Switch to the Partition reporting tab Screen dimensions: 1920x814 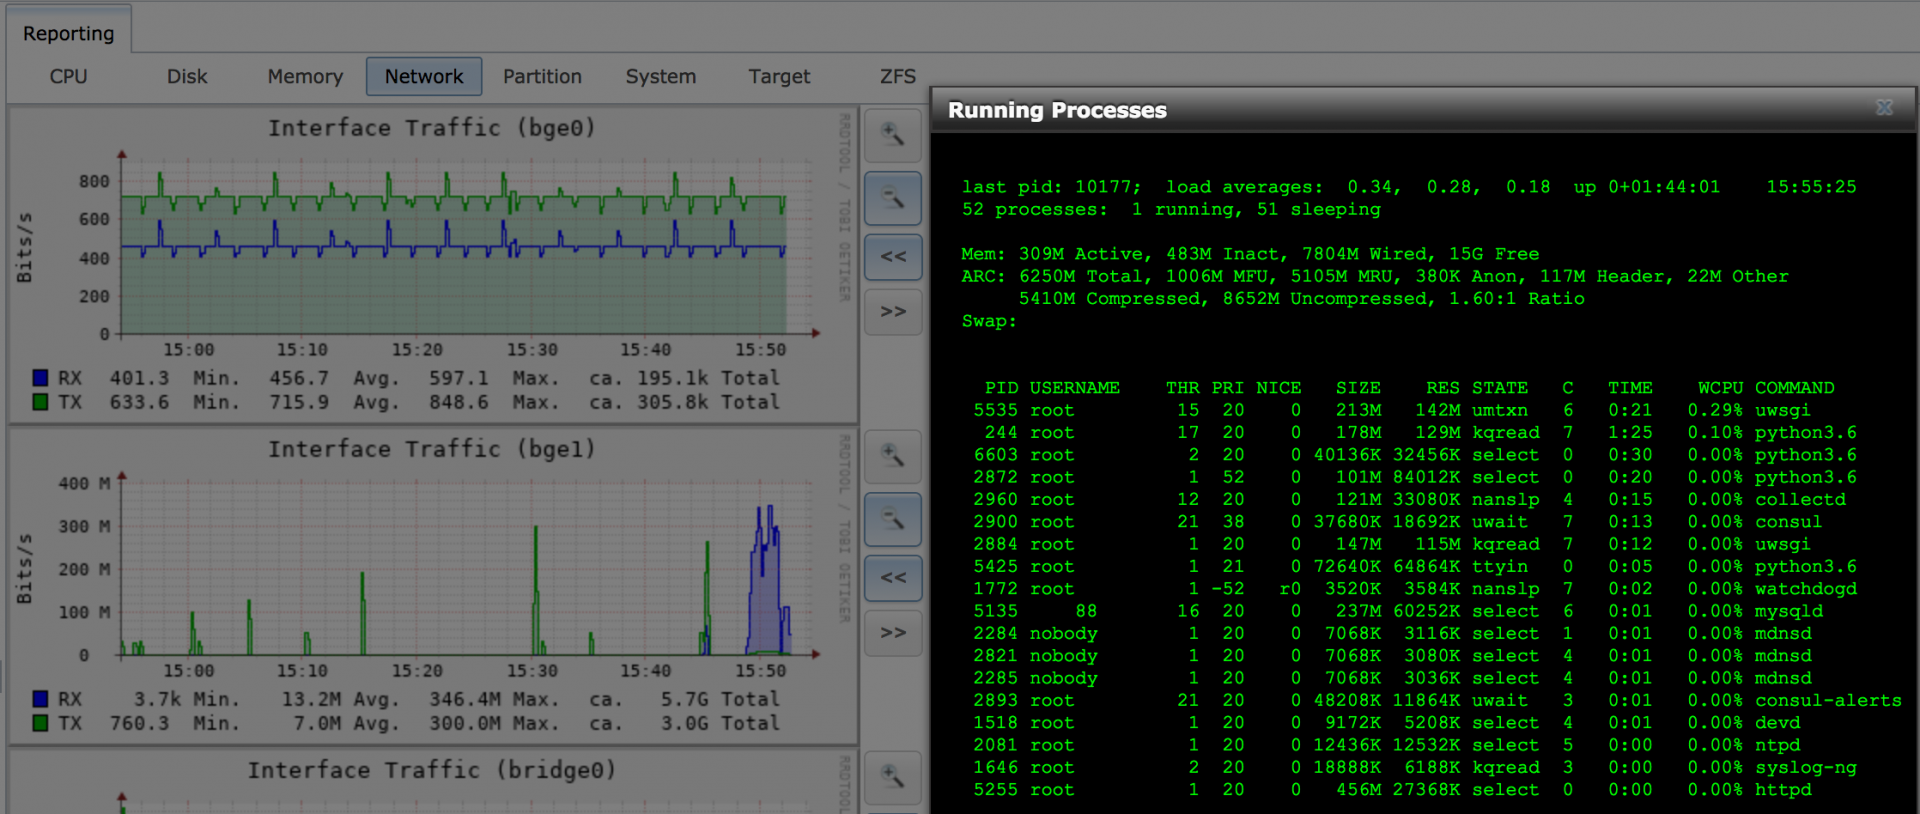(x=542, y=76)
